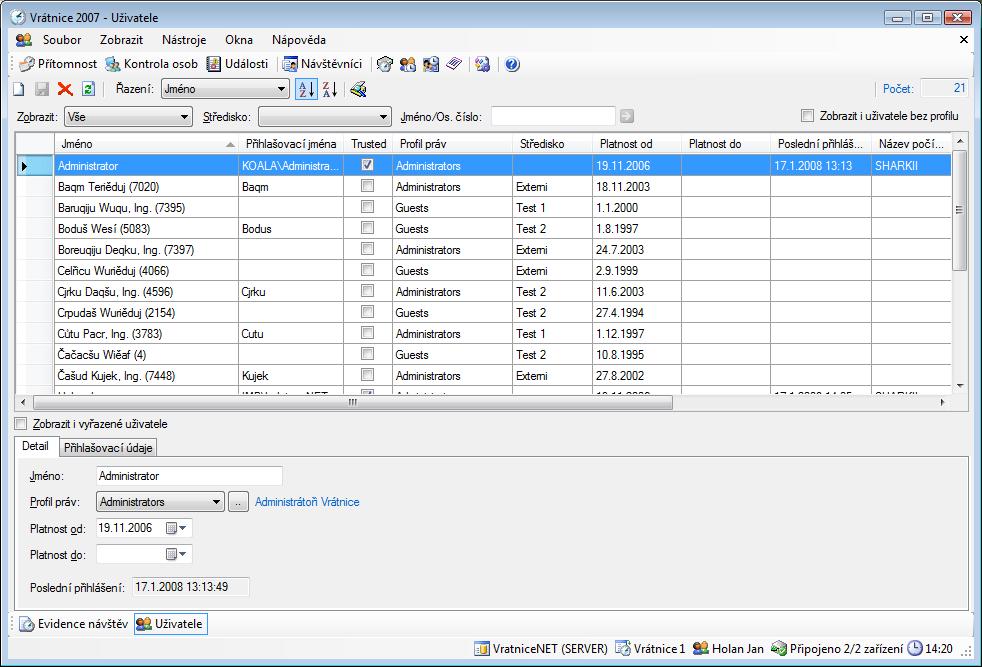Check Trusted for Cůtu Pacr

coord(368,333)
